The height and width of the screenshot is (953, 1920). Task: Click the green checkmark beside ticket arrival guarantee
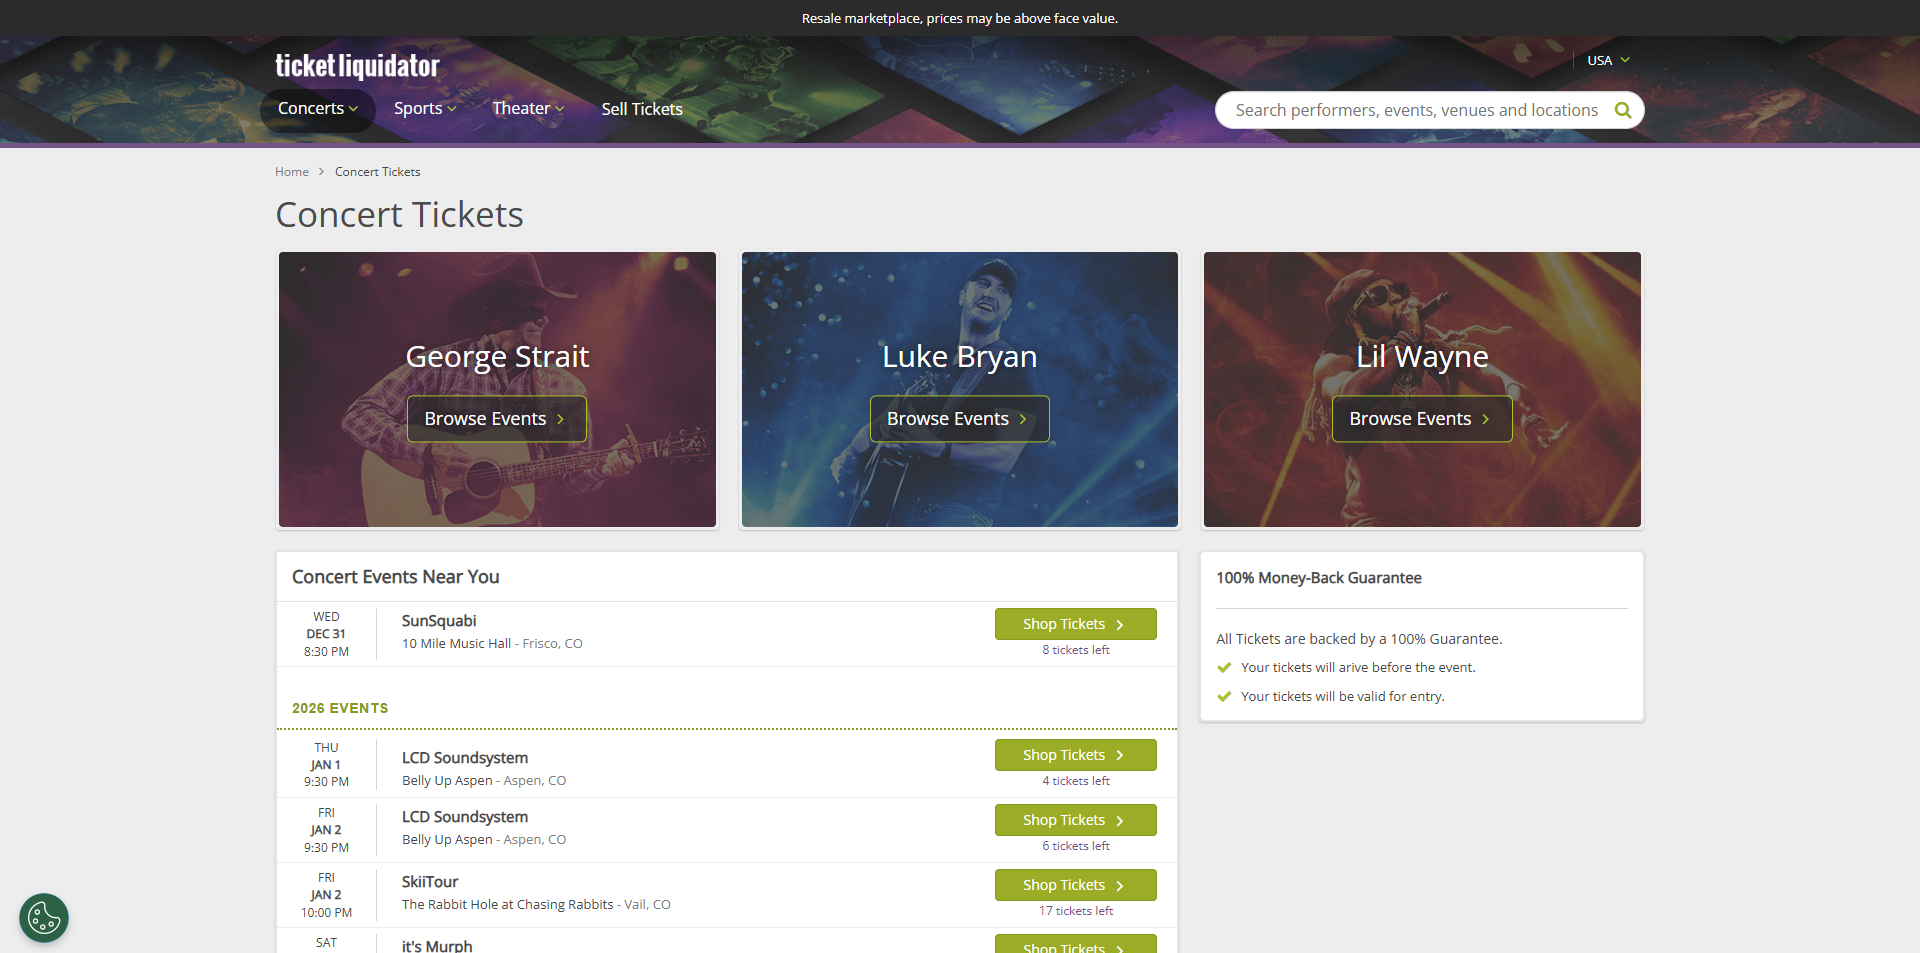pos(1225,667)
